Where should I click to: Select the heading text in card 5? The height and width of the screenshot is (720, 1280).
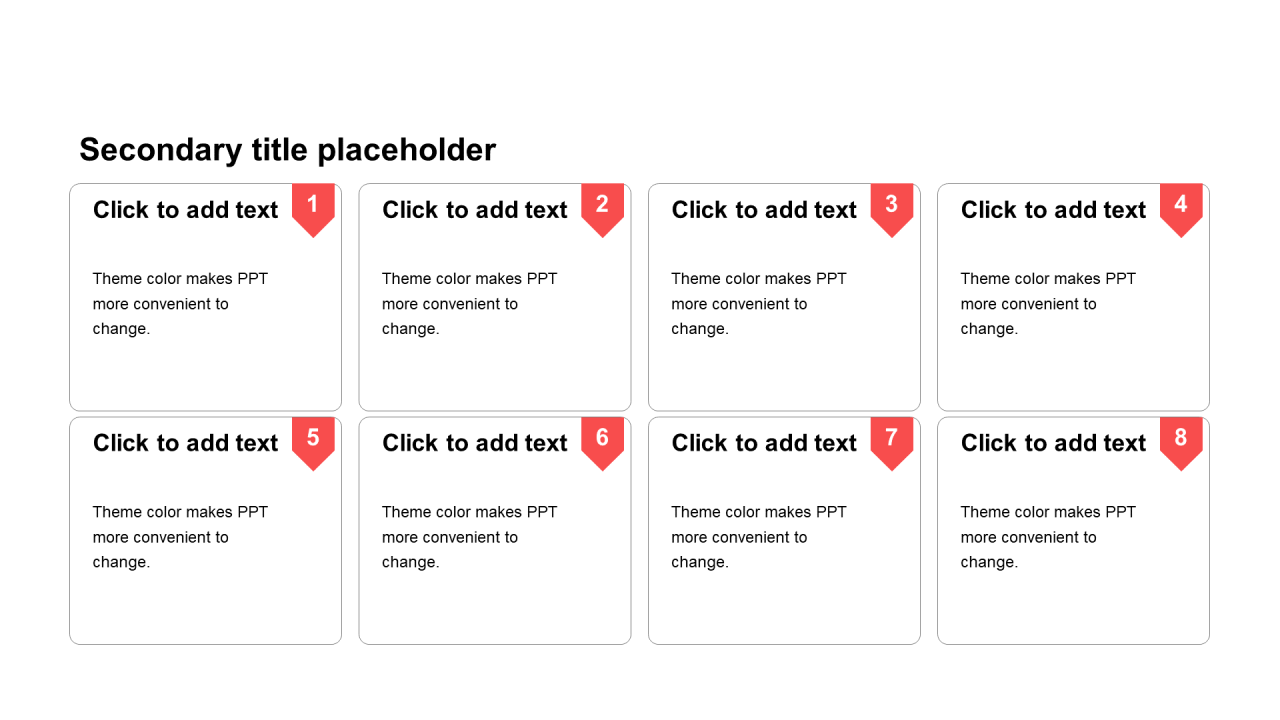185,443
